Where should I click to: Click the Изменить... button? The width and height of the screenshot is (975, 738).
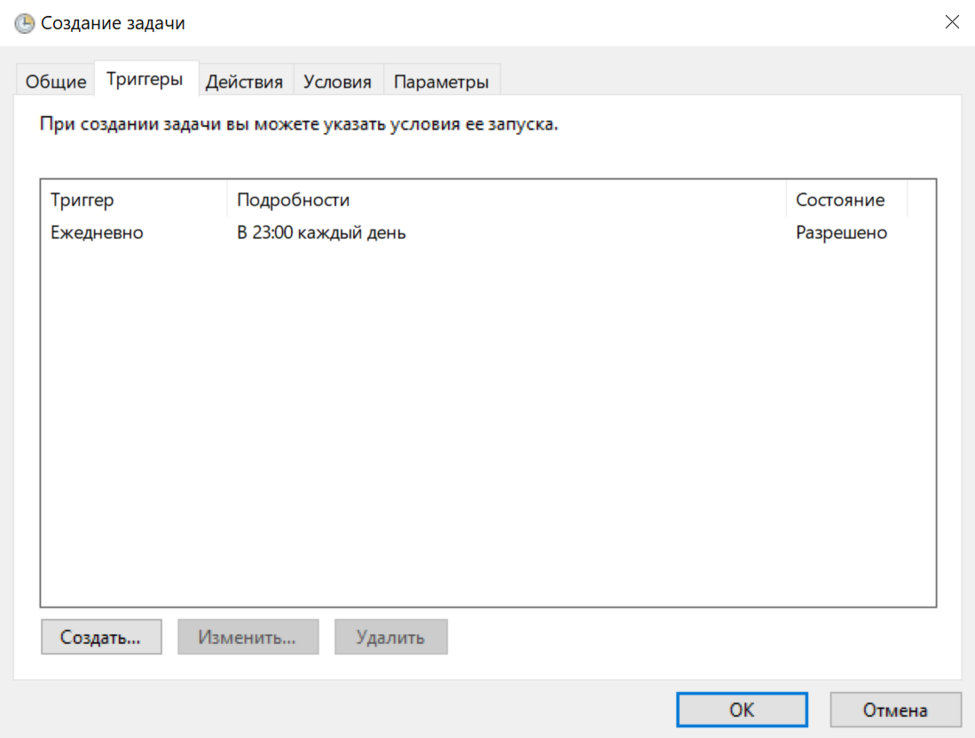[247, 637]
